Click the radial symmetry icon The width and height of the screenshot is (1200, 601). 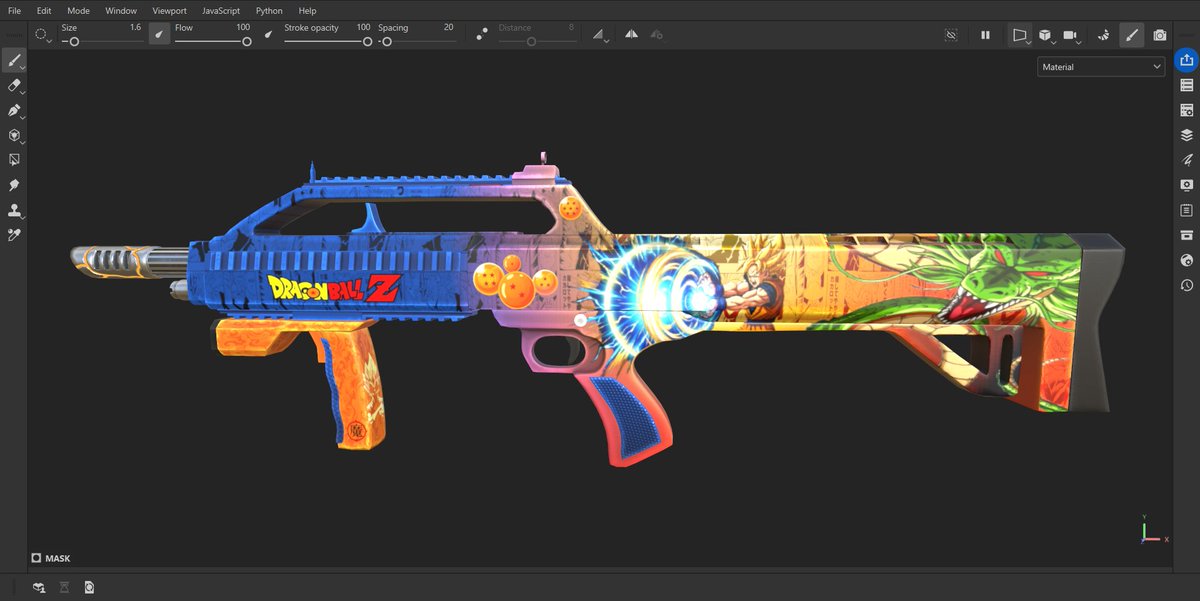656,34
